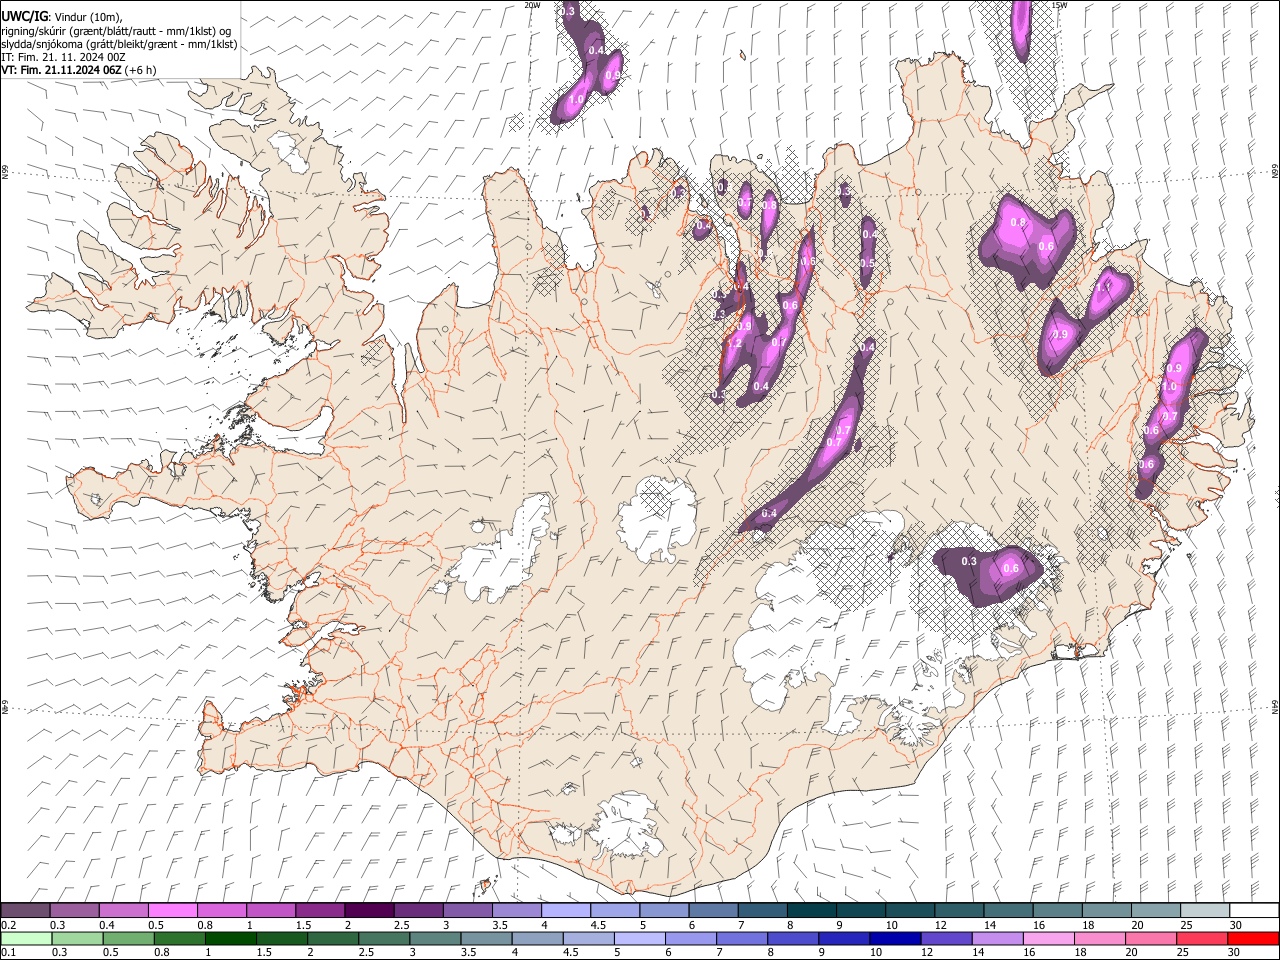
Task: Select bottom-row darkest green swatch between 1 and 1.5
Action: [230, 938]
